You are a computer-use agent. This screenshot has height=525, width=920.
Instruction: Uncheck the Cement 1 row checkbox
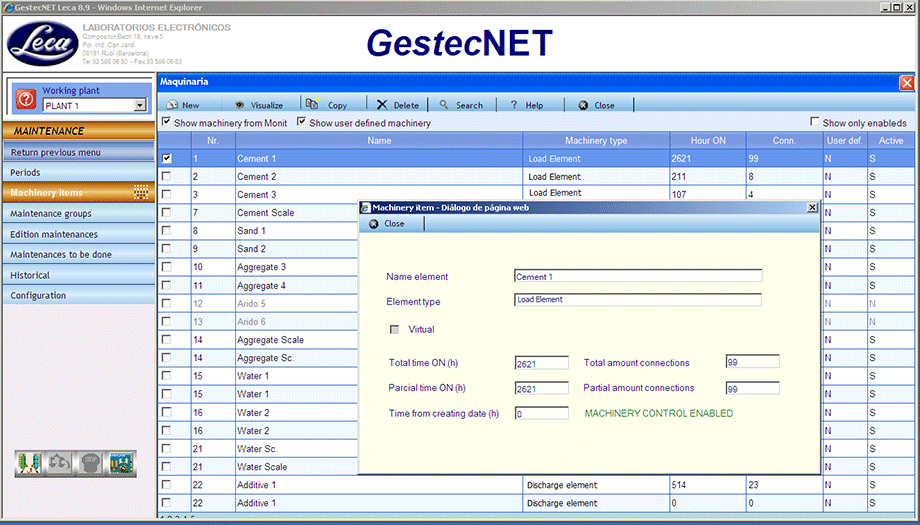[167, 158]
